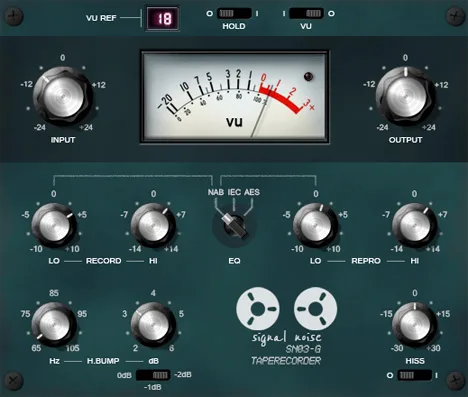Click the left tape reel icon
This screenshot has width=468, height=397.
(x=258, y=308)
